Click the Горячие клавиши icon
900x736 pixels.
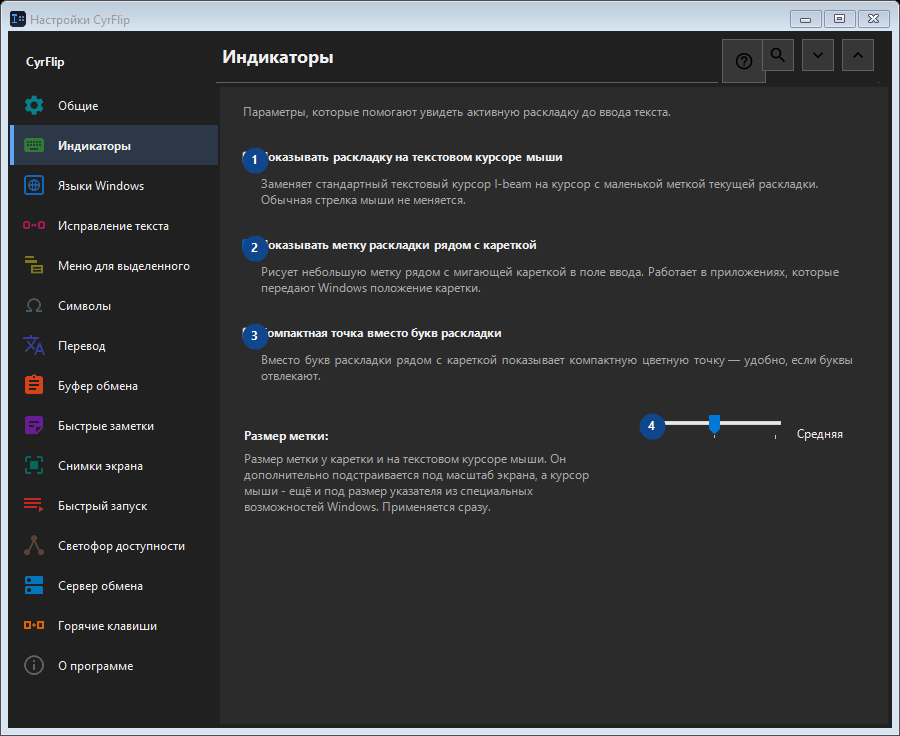[x=34, y=625]
